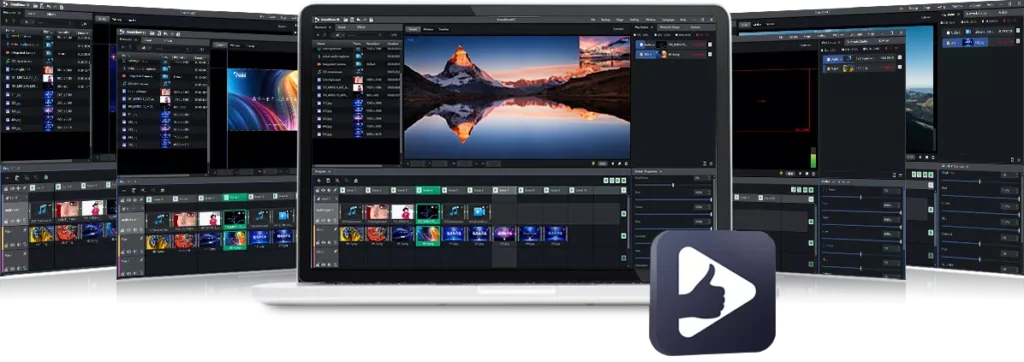Image resolution: width=1024 pixels, height=362 pixels.
Task: Select the green highlighted Scene 4 header
Action: tap(428, 190)
